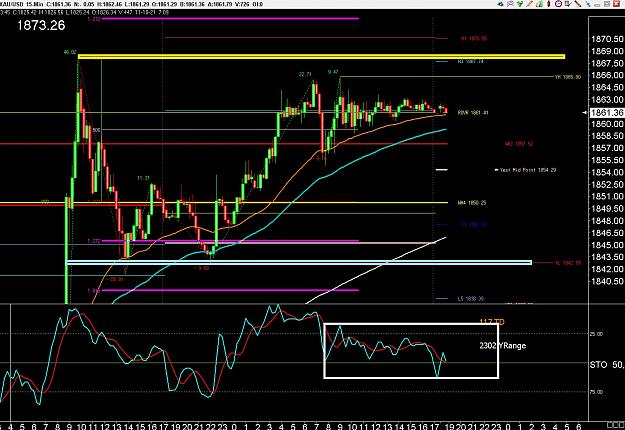The height and width of the screenshot is (430, 625).
Task: Select the diagonal trend line tool
Action: pyautogui.click(x=578, y=4)
